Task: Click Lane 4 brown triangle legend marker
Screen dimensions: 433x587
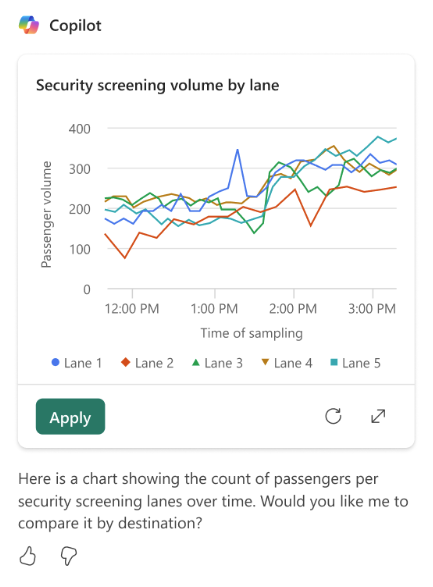Action: click(265, 362)
